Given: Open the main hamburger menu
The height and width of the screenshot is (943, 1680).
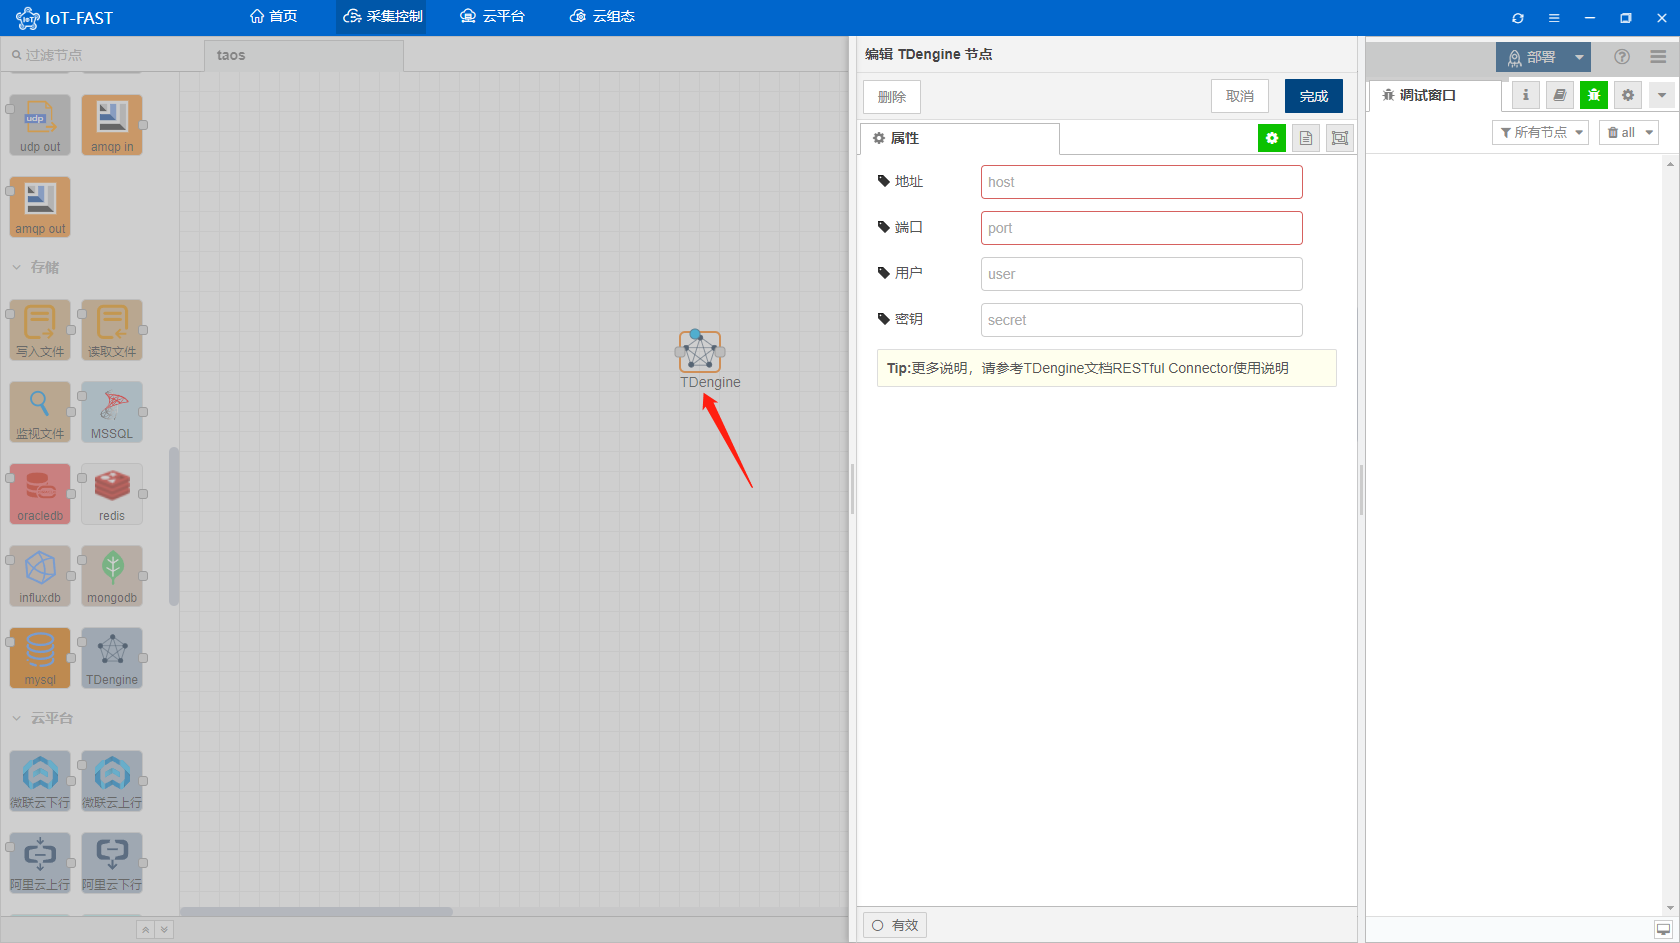Looking at the screenshot, I should (1658, 57).
